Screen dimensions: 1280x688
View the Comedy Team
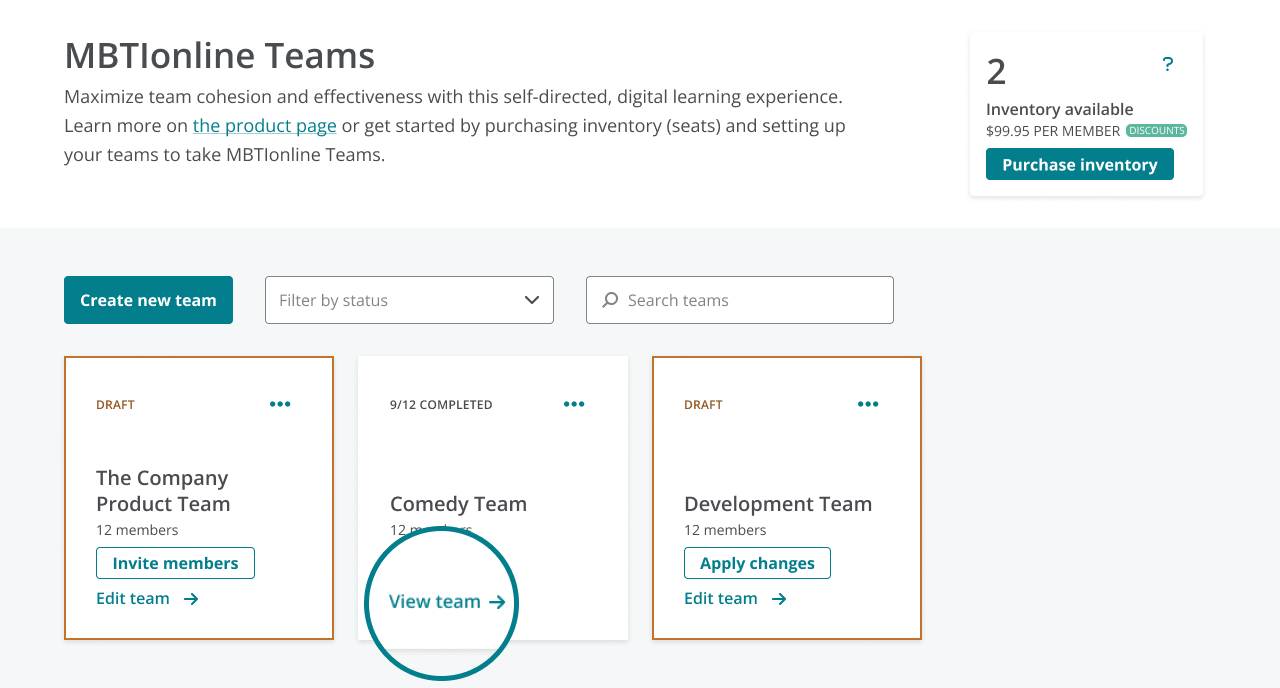(x=447, y=601)
